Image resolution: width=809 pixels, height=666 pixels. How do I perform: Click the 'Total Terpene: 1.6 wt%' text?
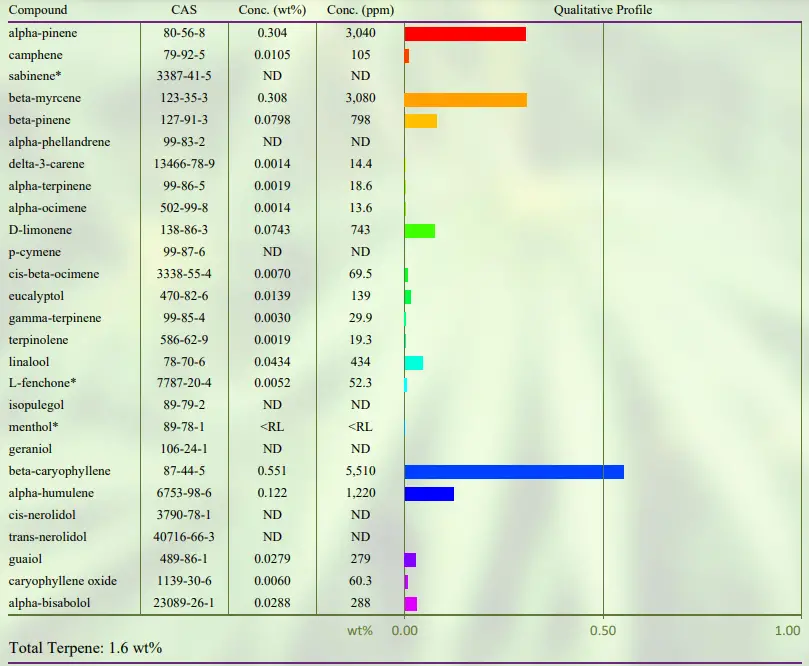click(85, 648)
